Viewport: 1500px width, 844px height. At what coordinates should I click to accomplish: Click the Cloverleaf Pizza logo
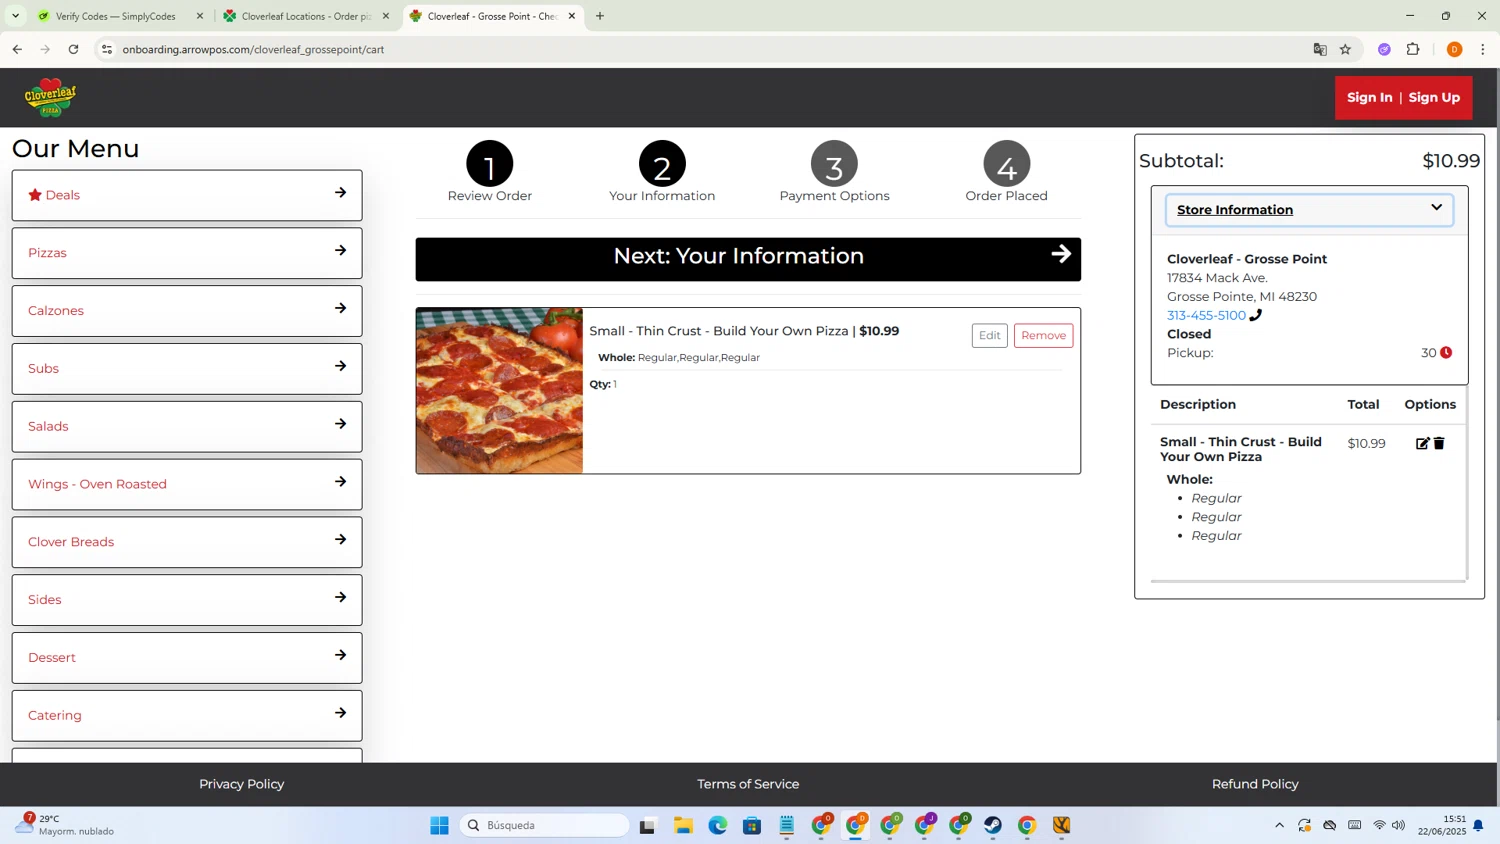pyautogui.click(x=50, y=97)
